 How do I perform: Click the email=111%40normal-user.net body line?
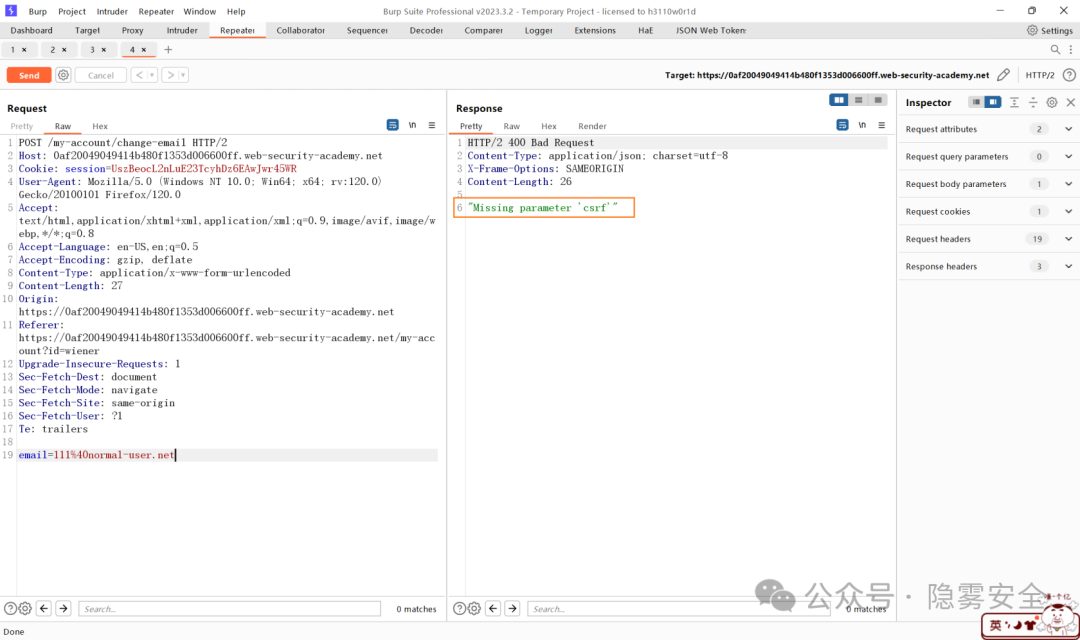click(96, 455)
